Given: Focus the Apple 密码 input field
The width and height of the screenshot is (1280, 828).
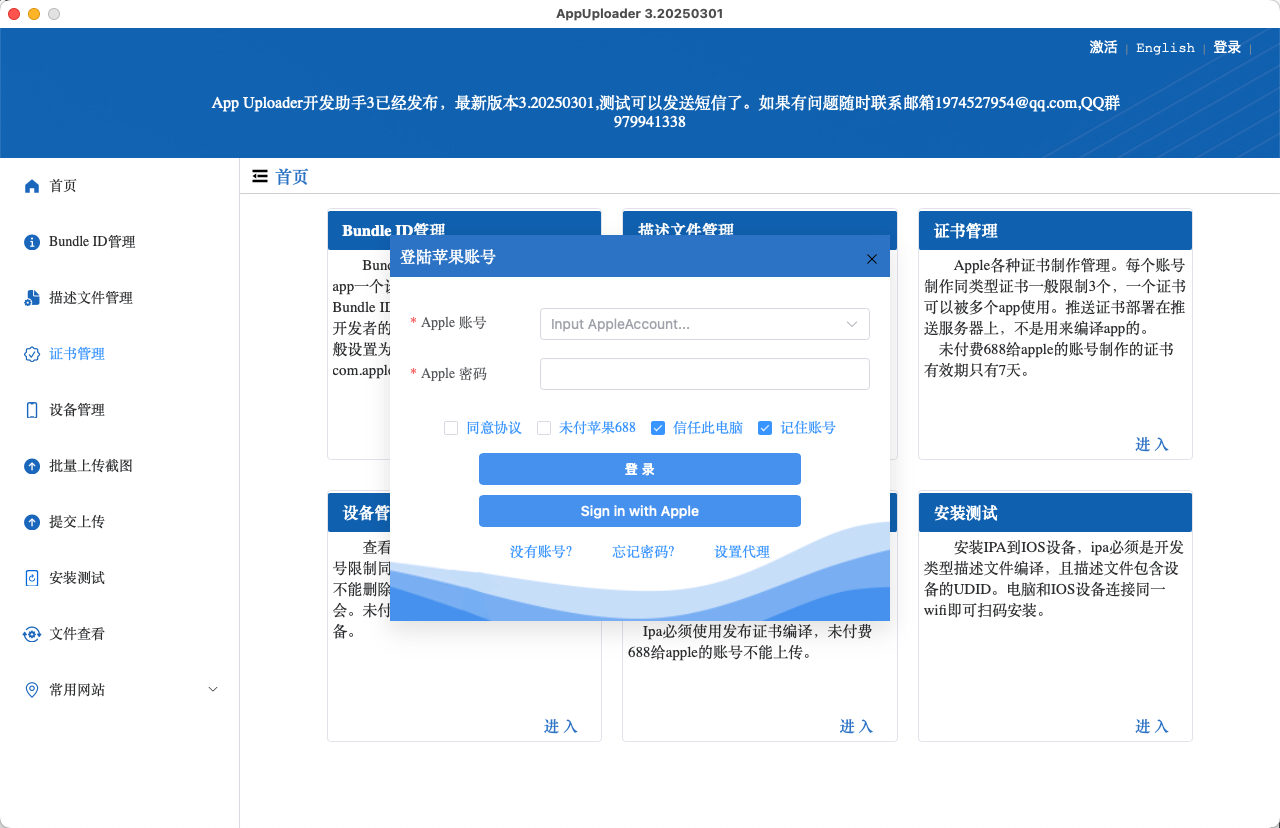Looking at the screenshot, I should pos(704,374).
